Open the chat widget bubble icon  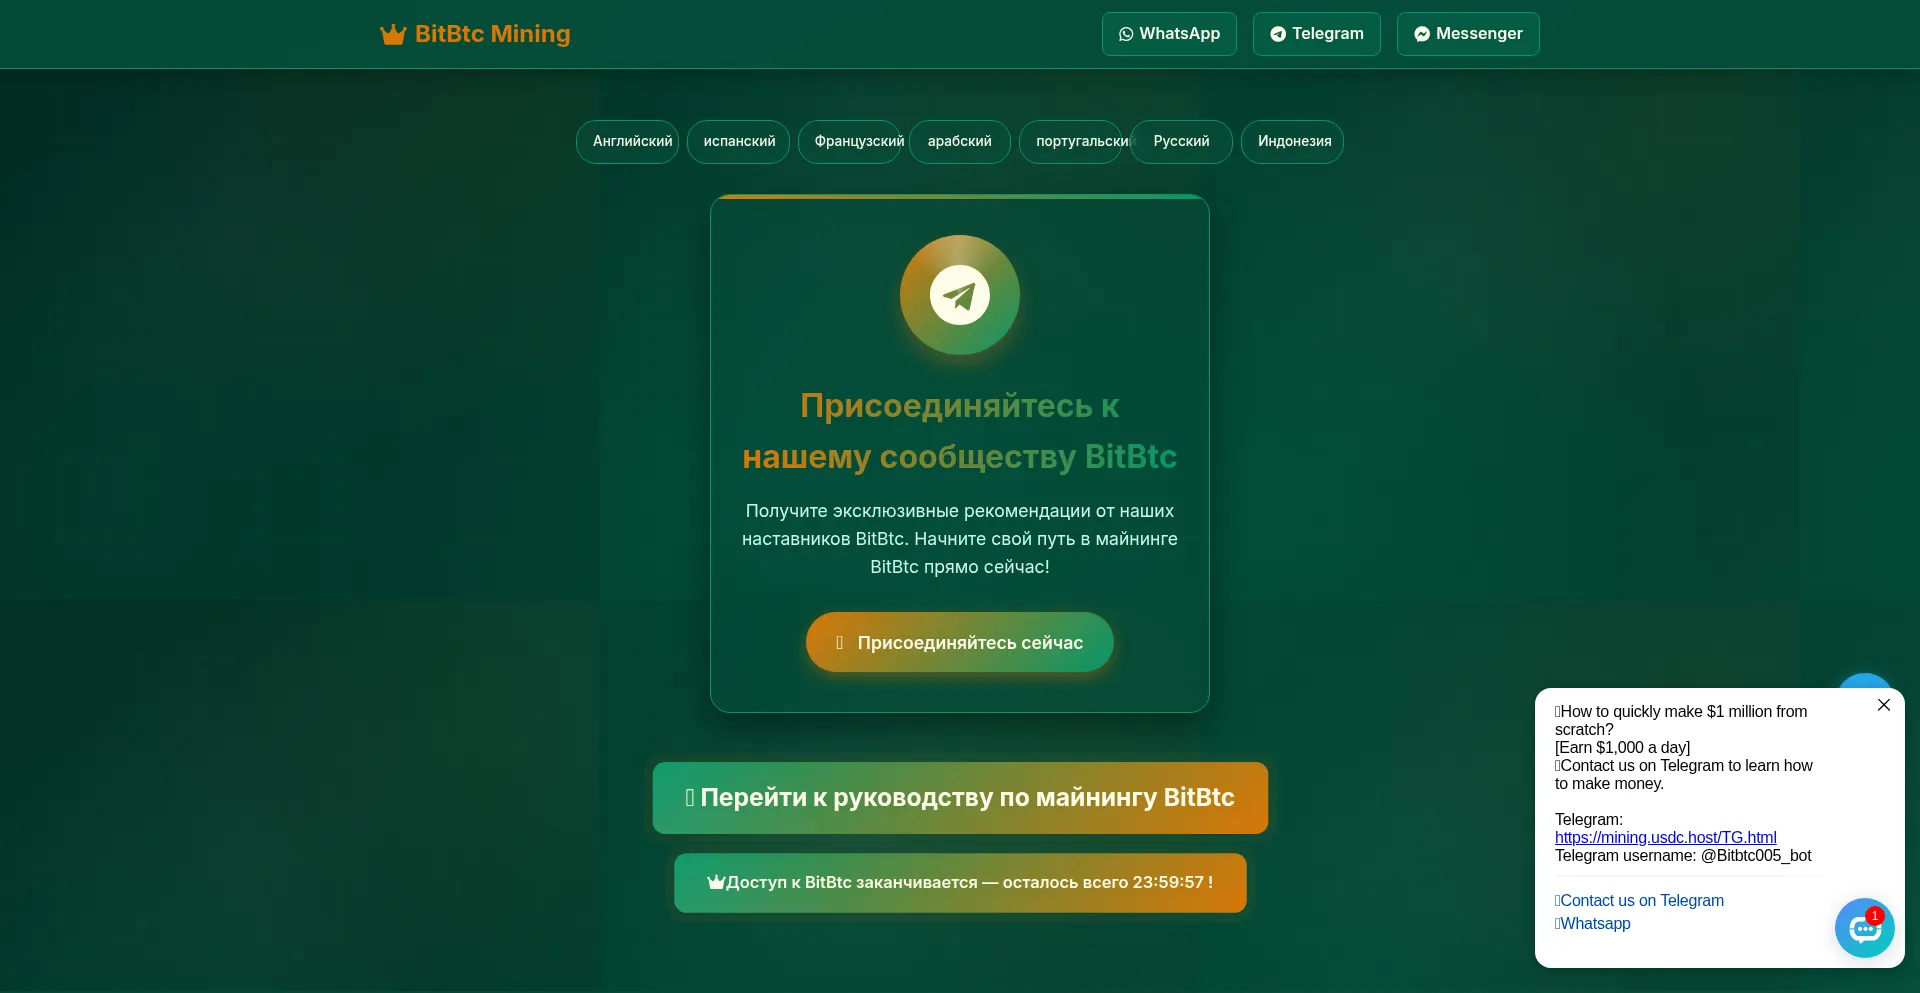[x=1865, y=928]
